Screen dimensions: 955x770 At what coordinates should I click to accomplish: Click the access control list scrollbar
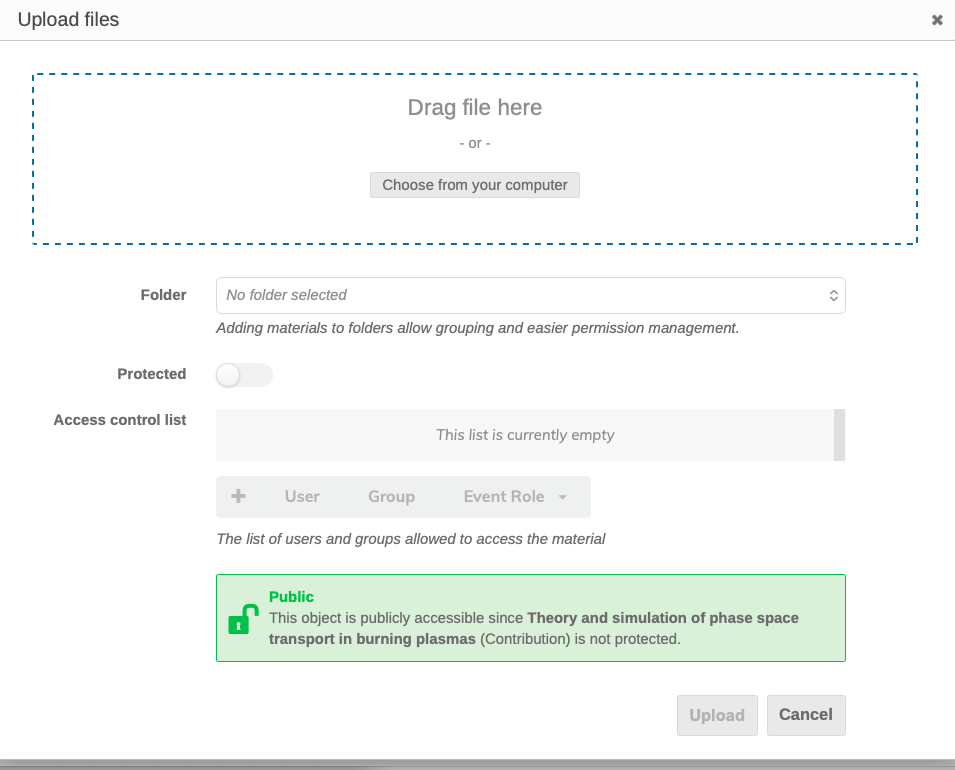pos(840,434)
